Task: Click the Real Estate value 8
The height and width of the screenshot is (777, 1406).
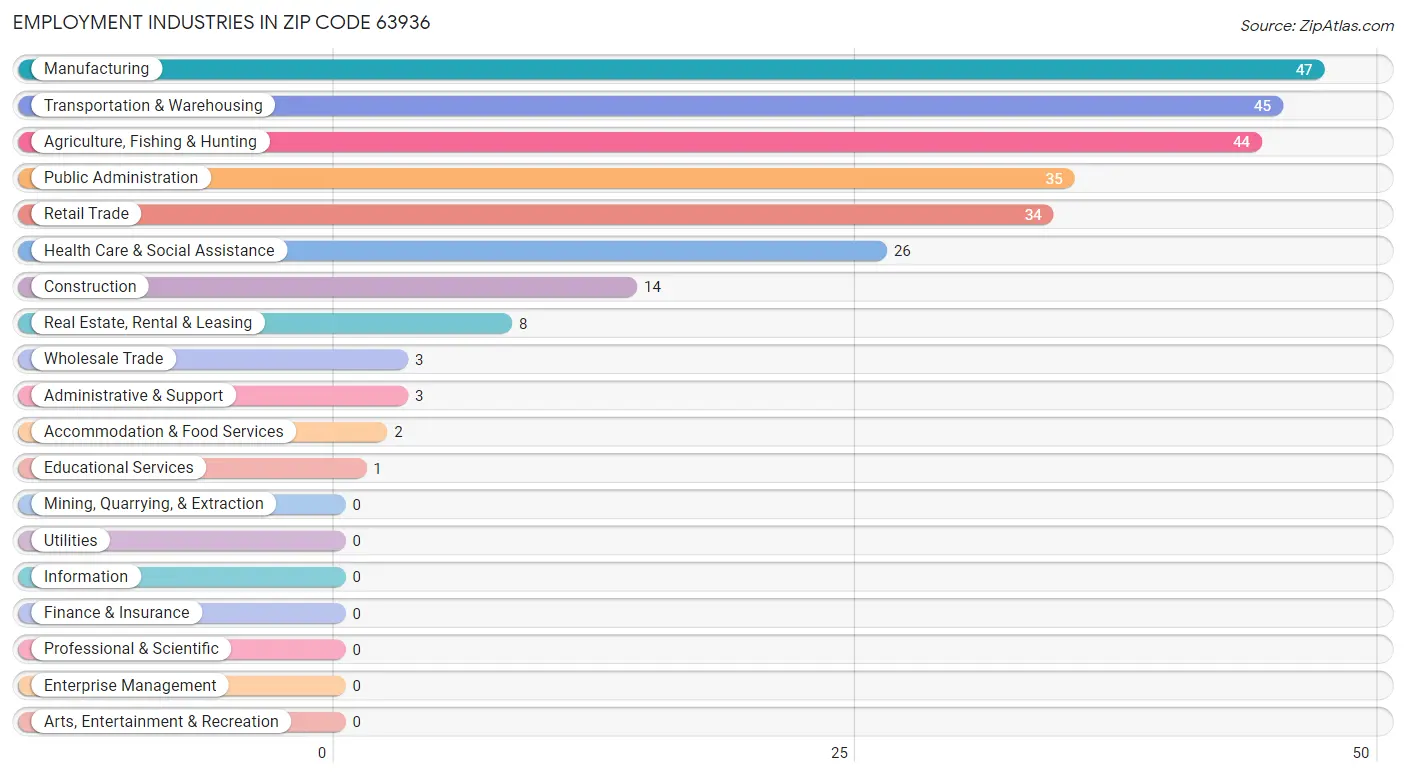Action: tap(523, 324)
